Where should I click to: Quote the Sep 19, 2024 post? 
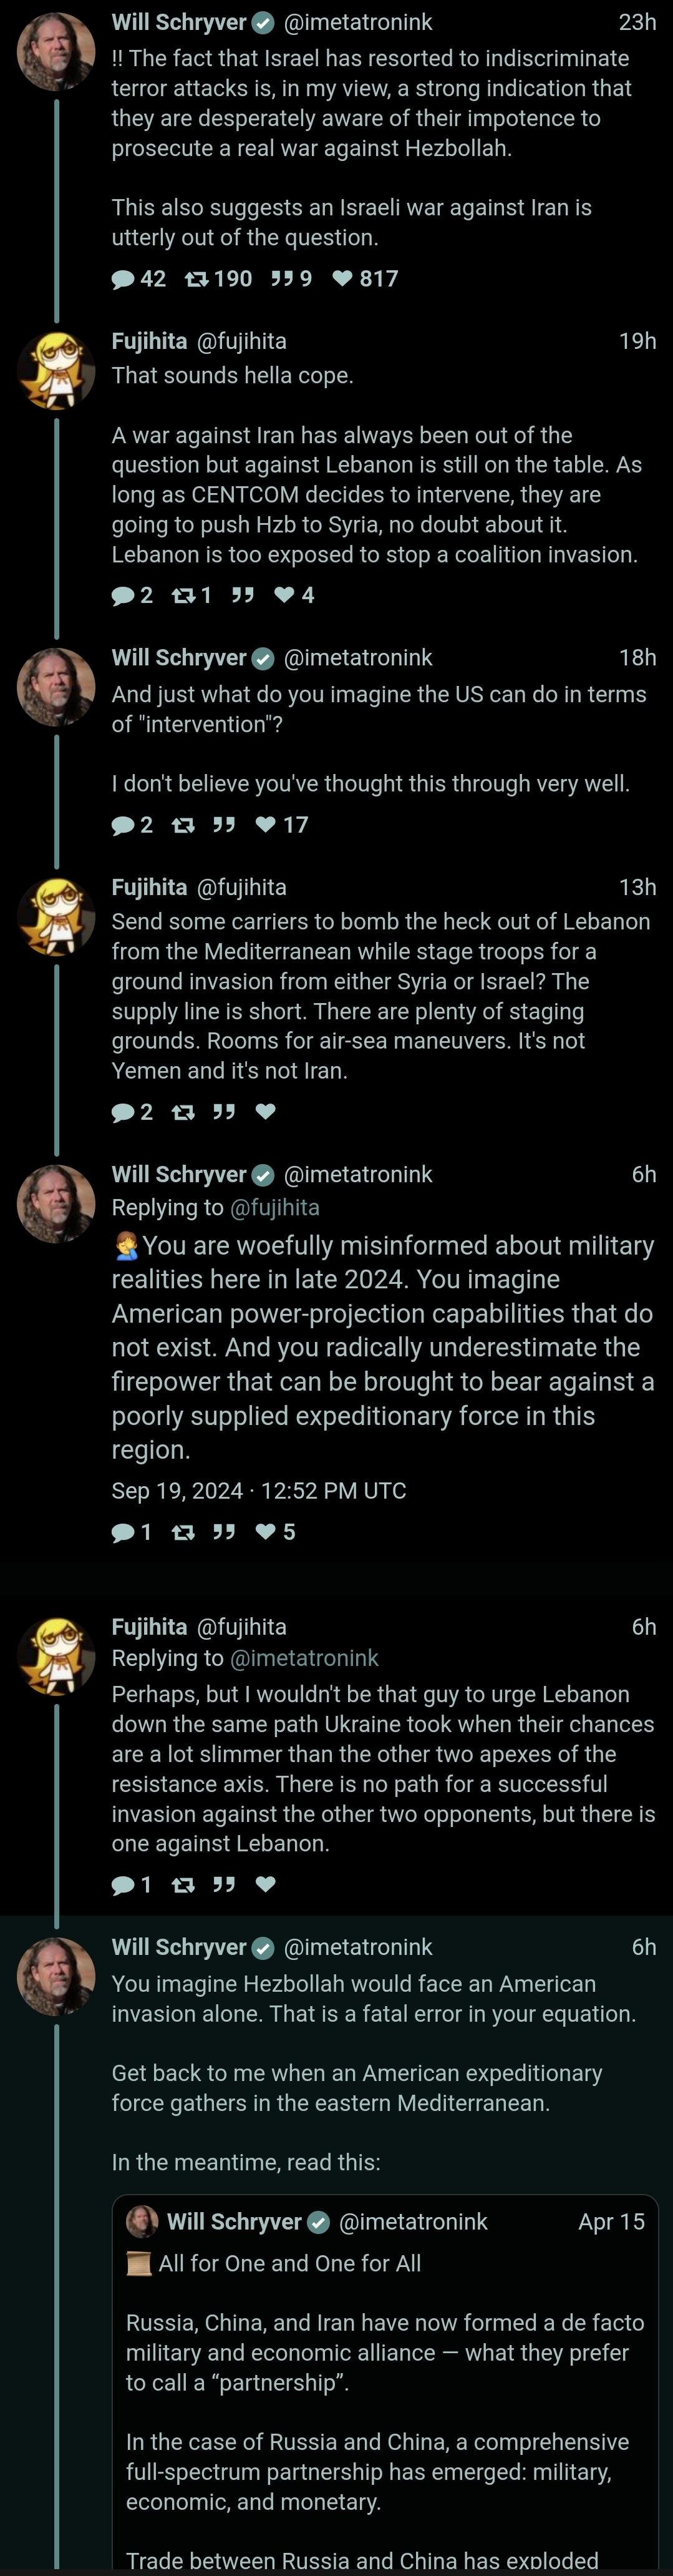coord(224,1532)
